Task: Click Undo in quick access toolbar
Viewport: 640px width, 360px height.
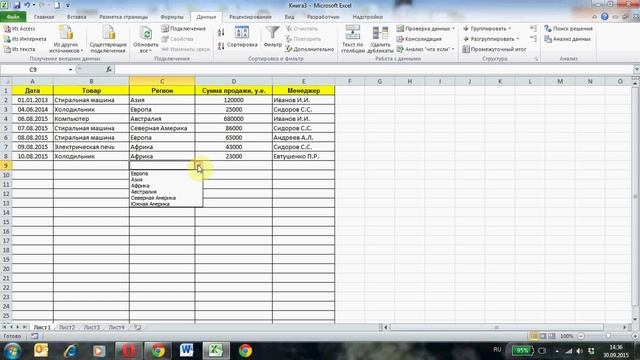Action: tap(27, 5)
